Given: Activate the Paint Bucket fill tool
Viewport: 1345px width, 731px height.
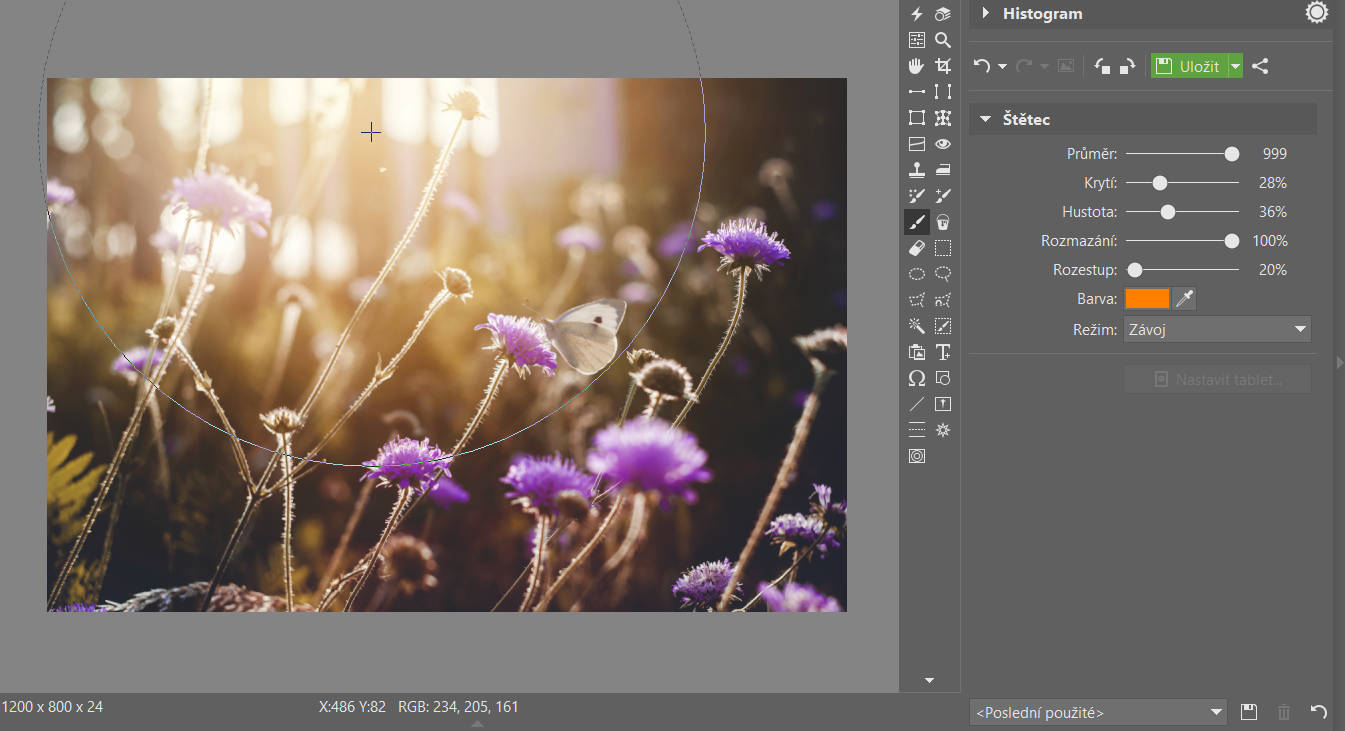Looking at the screenshot, I should click(x=942, y=222).
